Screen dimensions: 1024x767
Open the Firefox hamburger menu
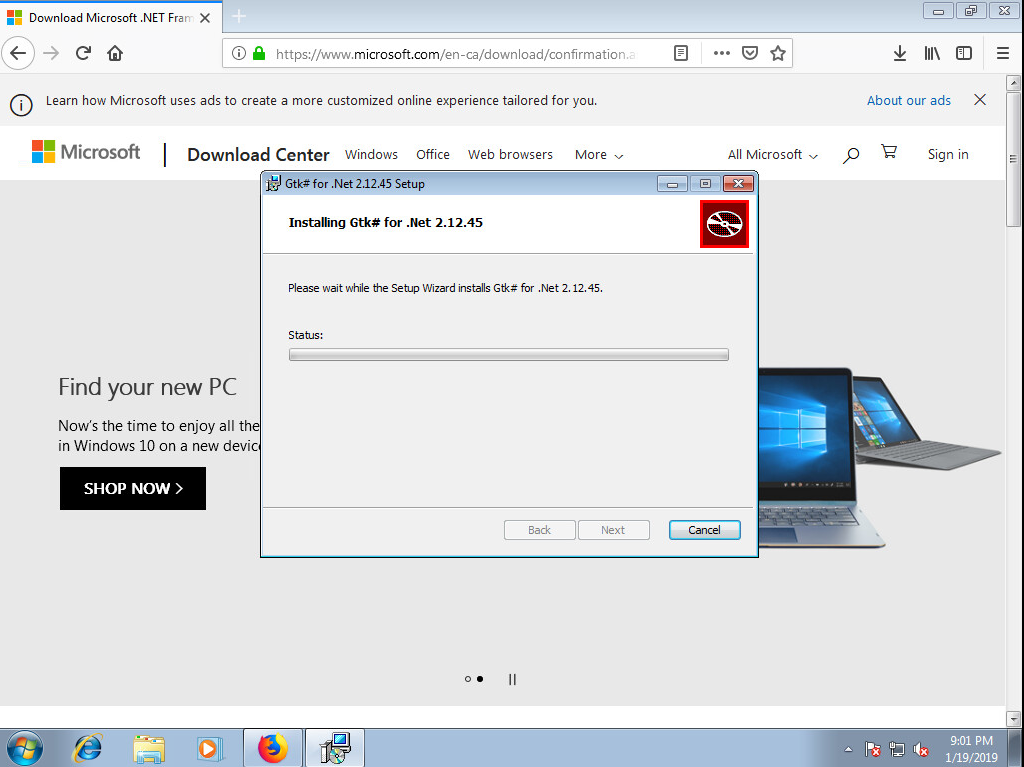click(1003, 53)
